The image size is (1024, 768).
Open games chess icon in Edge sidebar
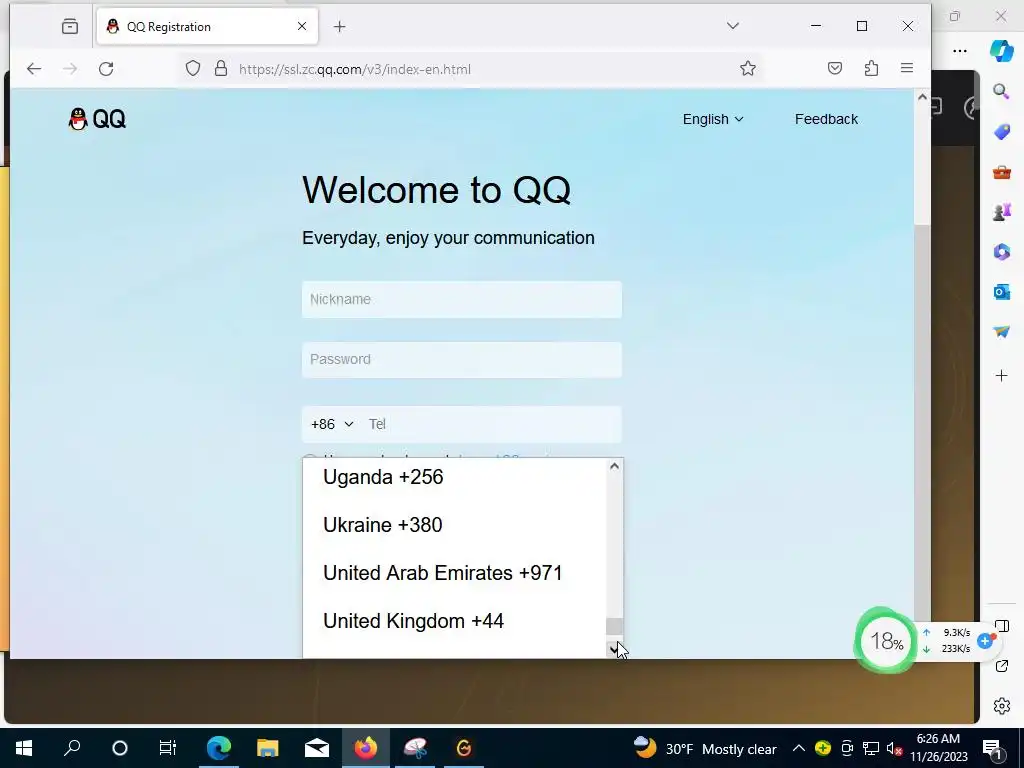pos(1001,212)
